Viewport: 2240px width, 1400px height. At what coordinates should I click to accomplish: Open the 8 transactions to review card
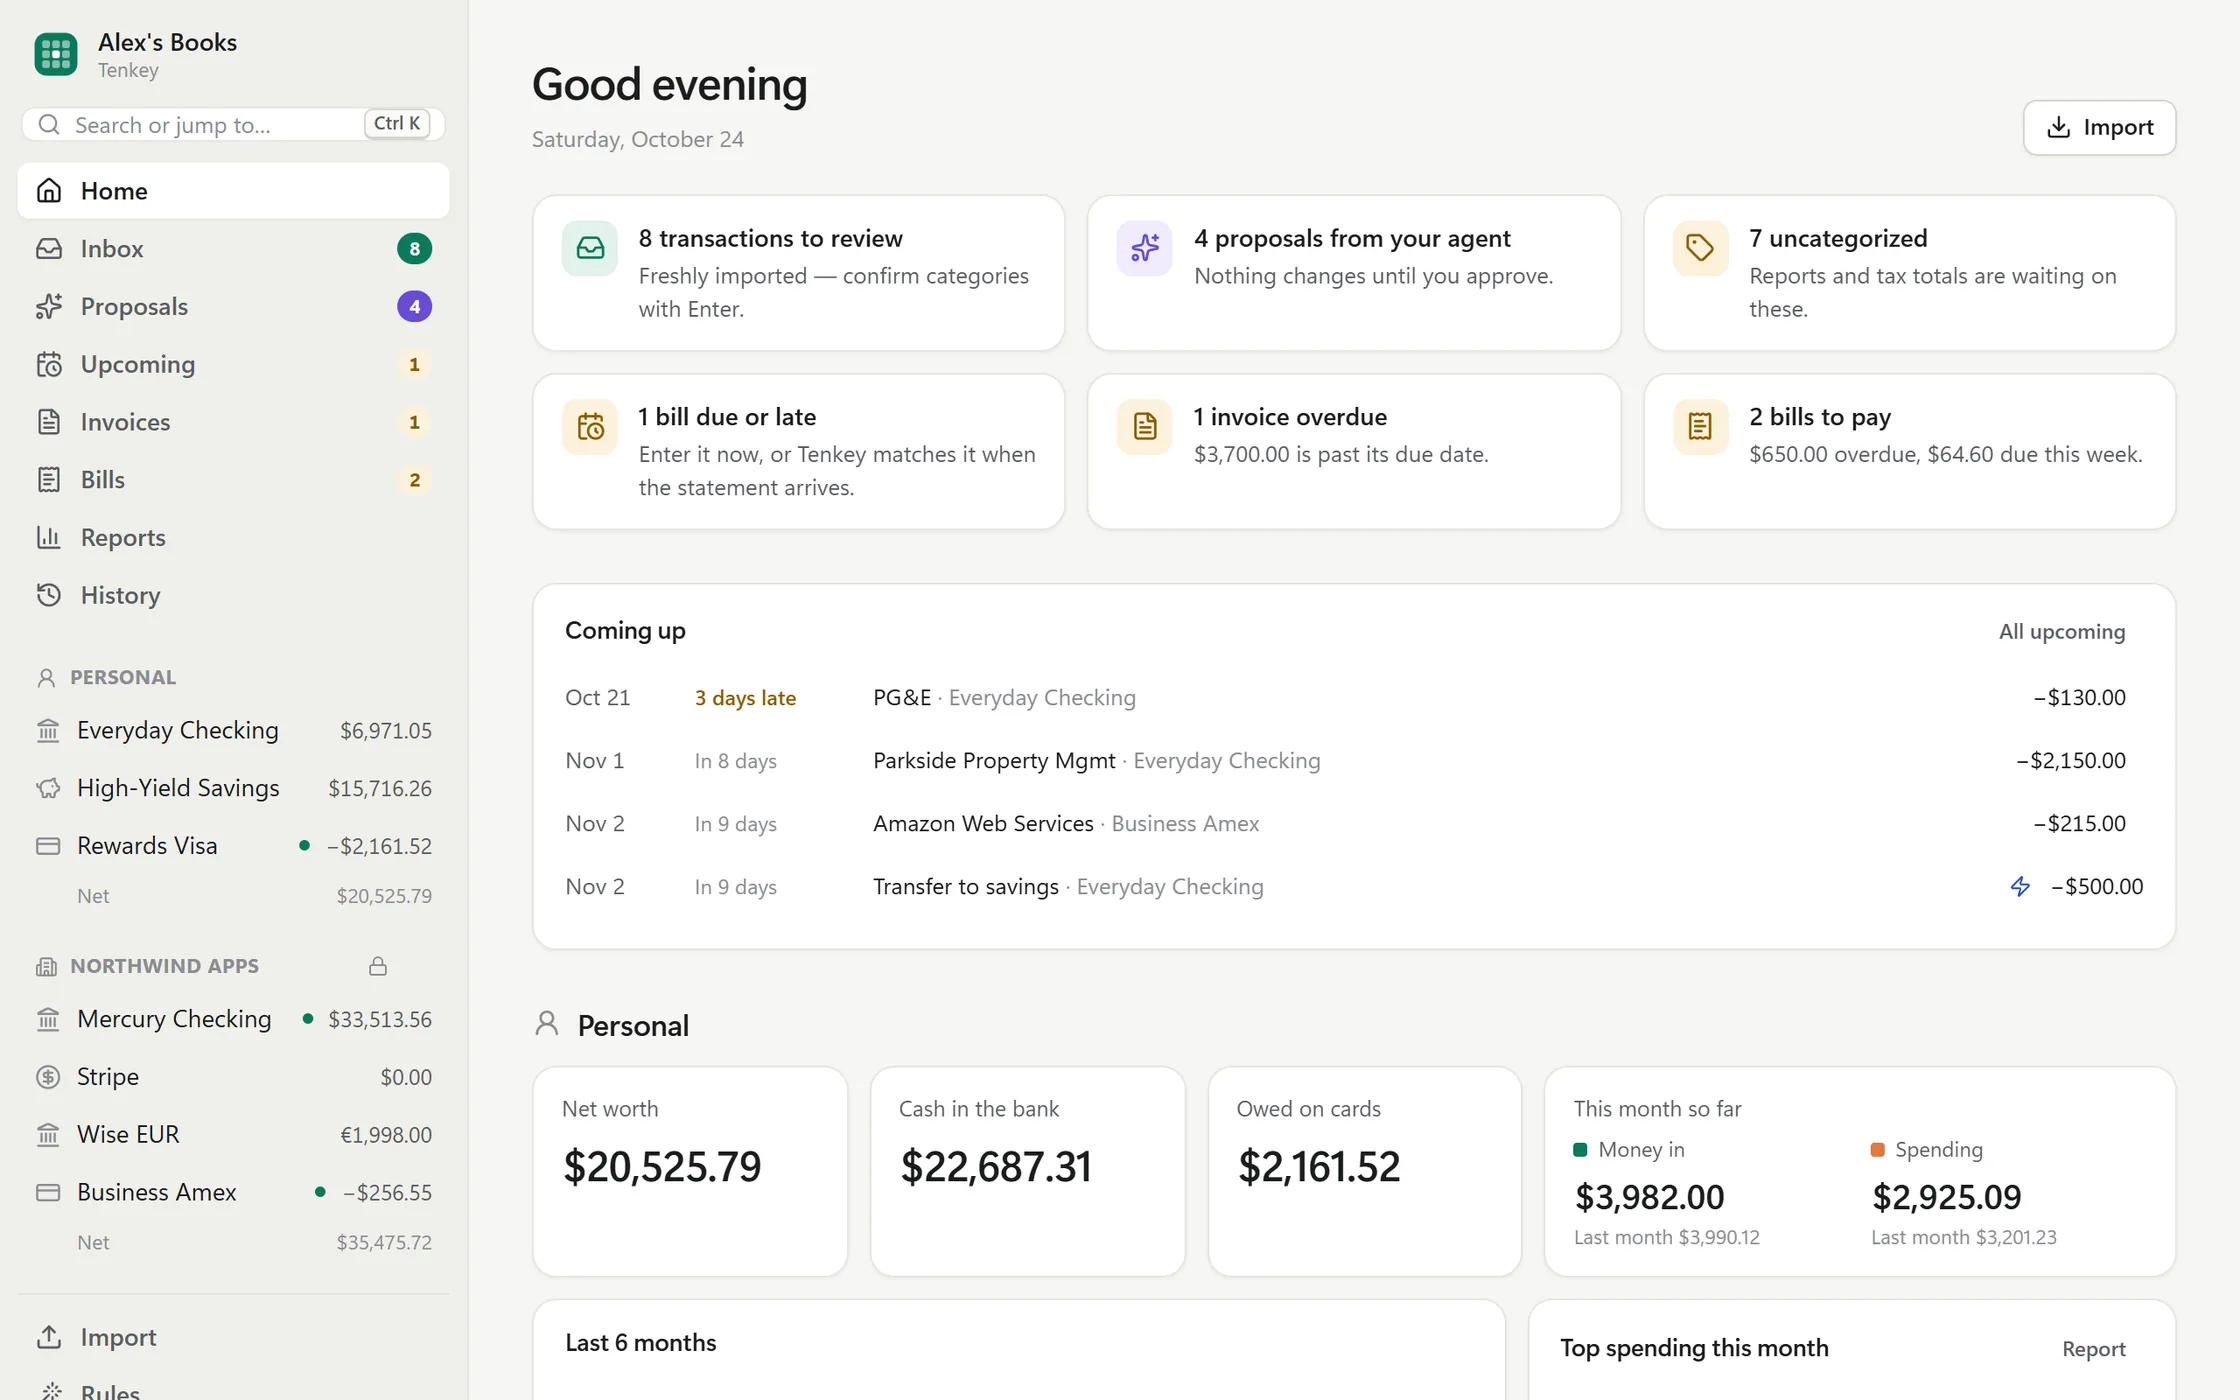click(798, 272)
